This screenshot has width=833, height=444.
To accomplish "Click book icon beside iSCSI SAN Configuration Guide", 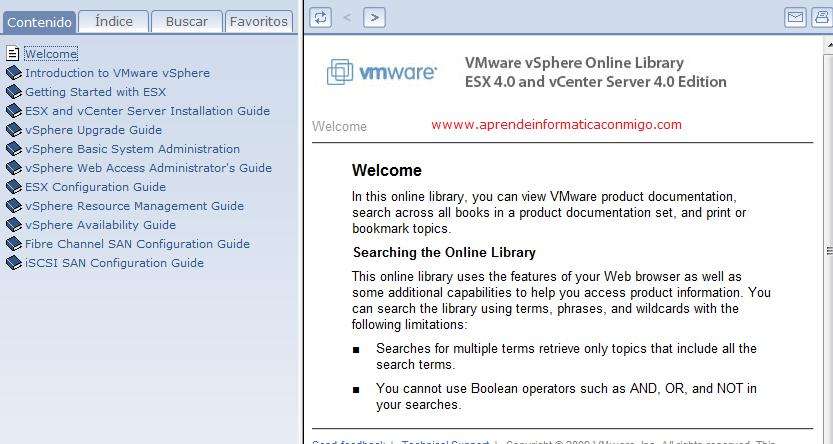I will click(13, 263).
